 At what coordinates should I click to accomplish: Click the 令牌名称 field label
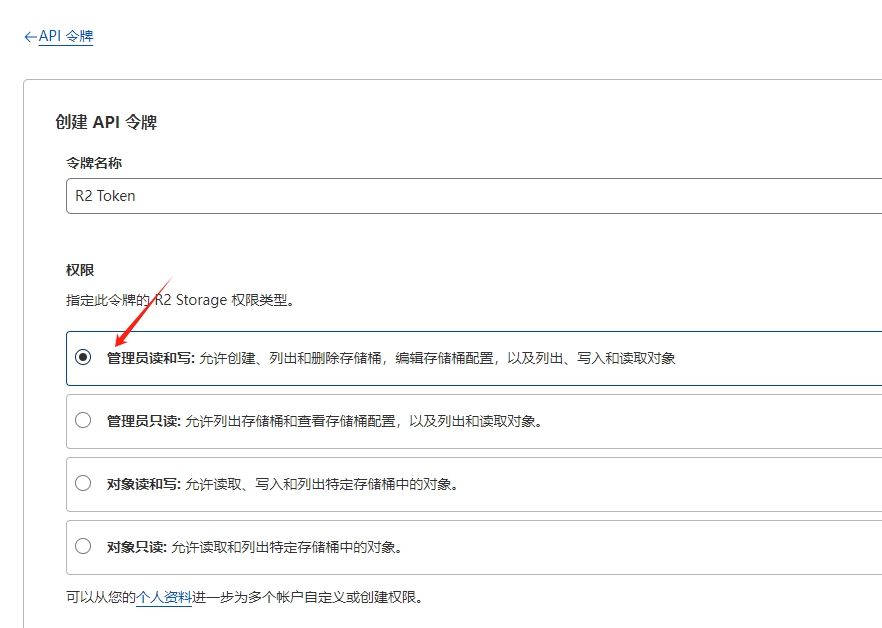[x=94, y=162]
